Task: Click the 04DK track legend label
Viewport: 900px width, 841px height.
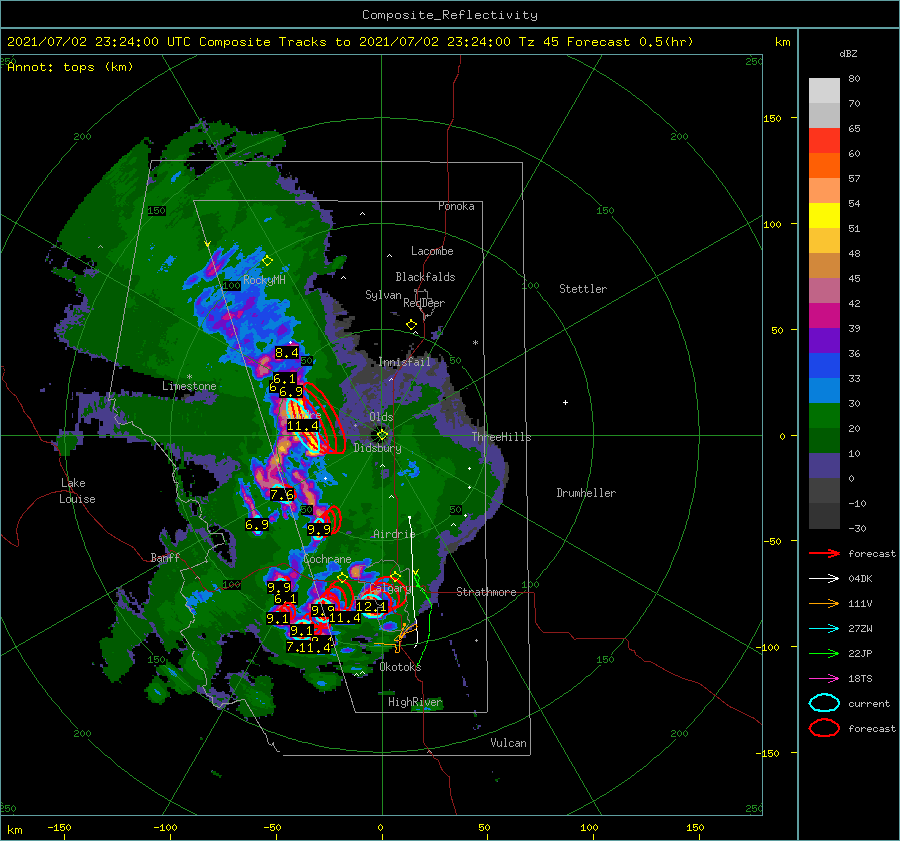Action: pos(860,579)
